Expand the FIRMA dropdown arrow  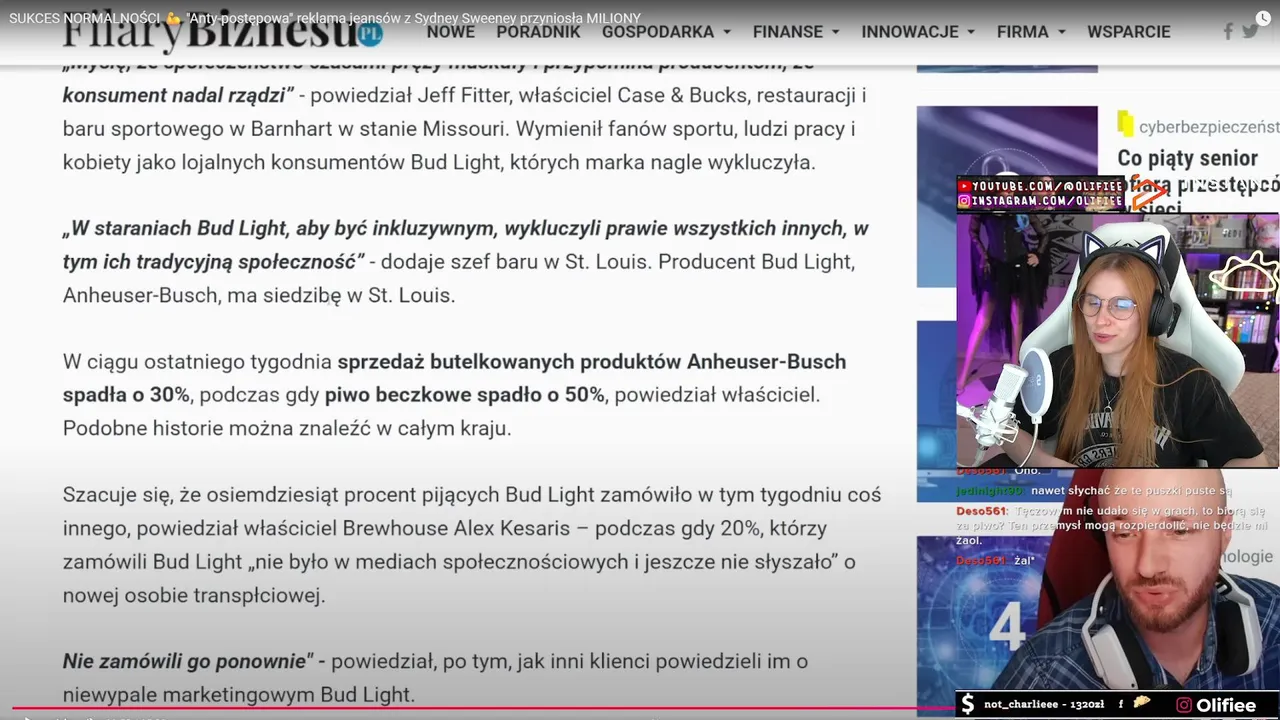[x=1061, y=33]
